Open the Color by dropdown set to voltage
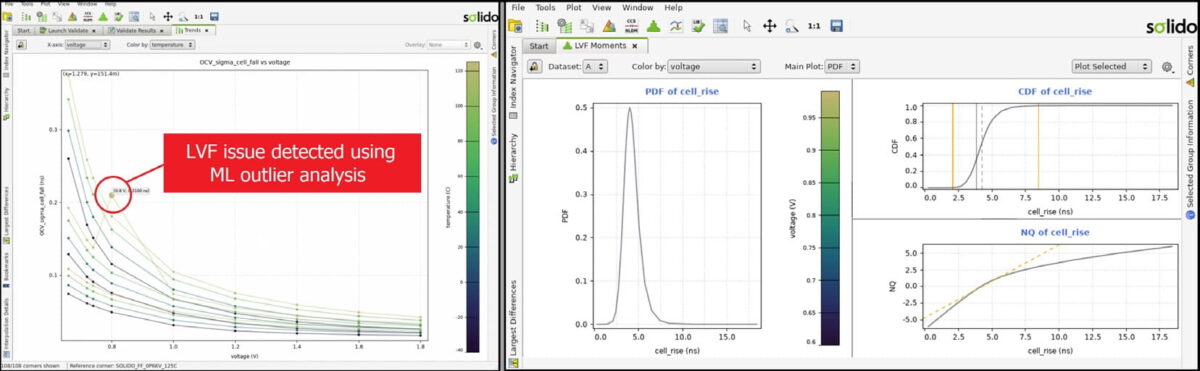 [713, 66]
